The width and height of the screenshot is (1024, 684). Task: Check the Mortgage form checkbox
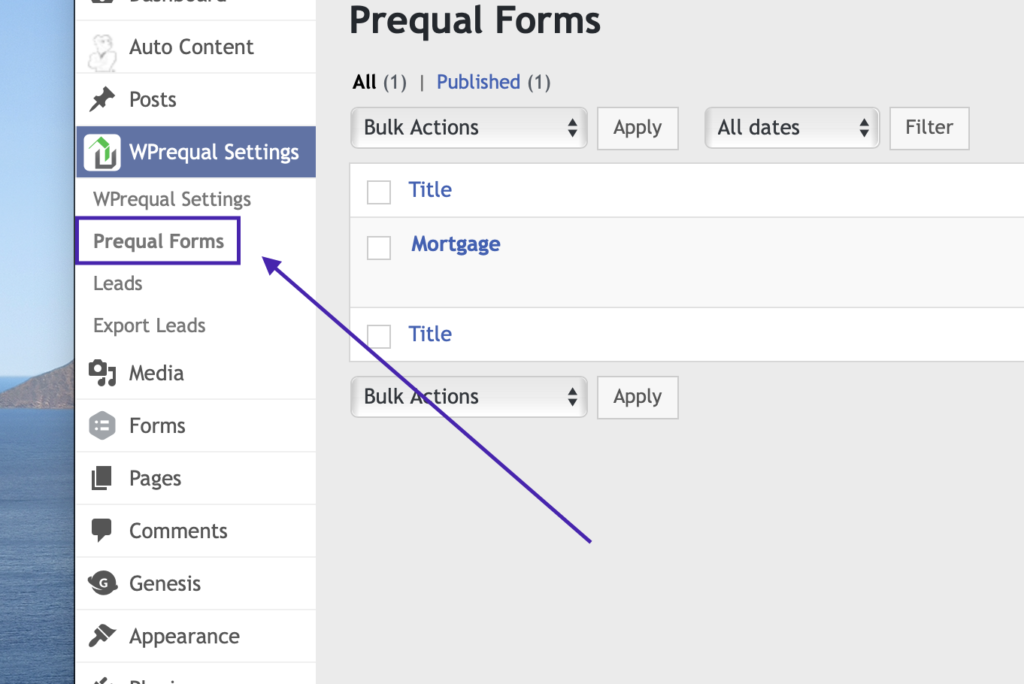coord(379,248)
